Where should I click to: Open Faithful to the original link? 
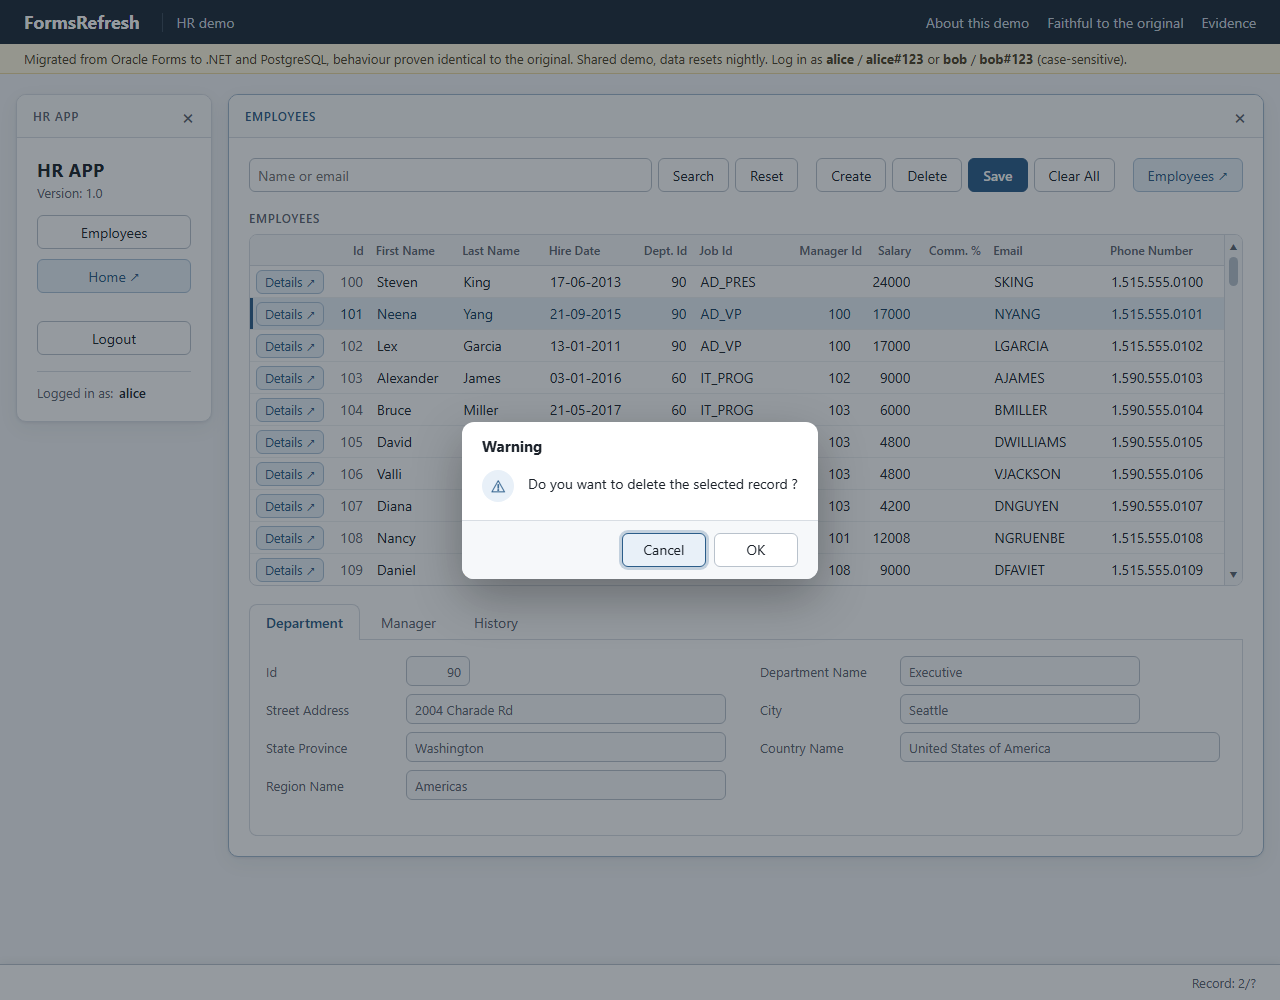click(x=1115, y=23)
